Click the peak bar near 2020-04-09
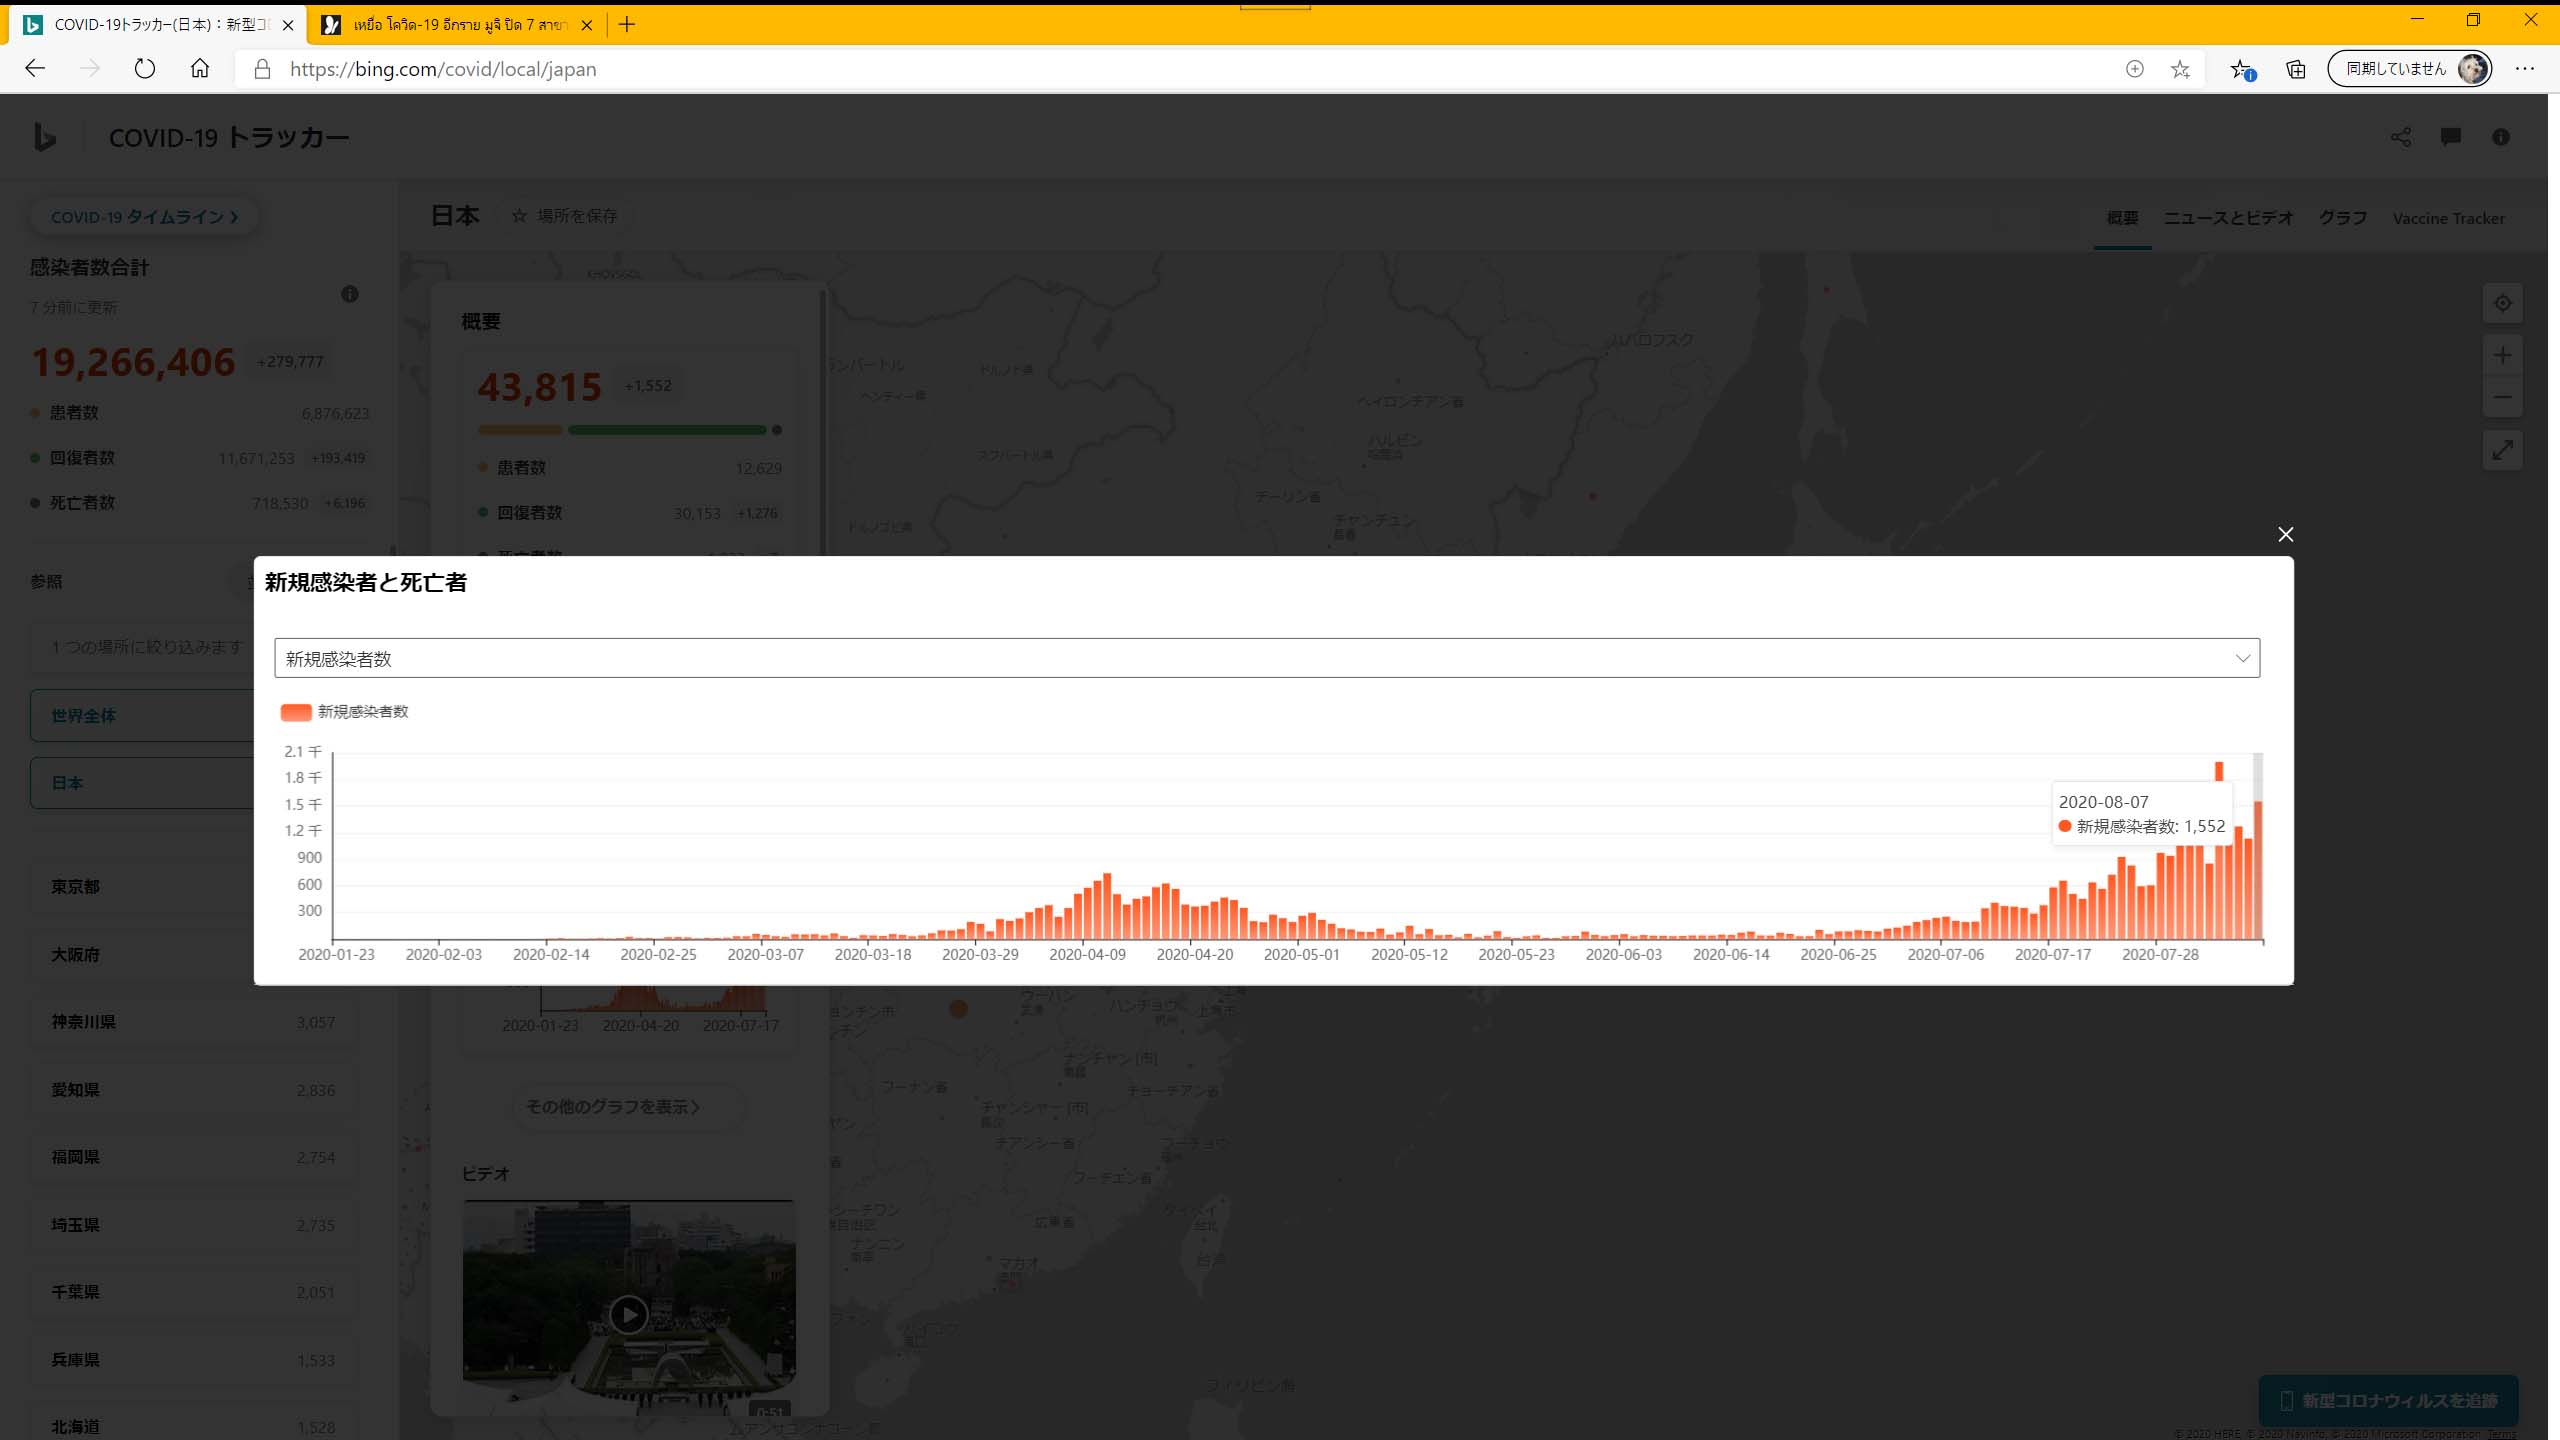 click(1107, 906)
